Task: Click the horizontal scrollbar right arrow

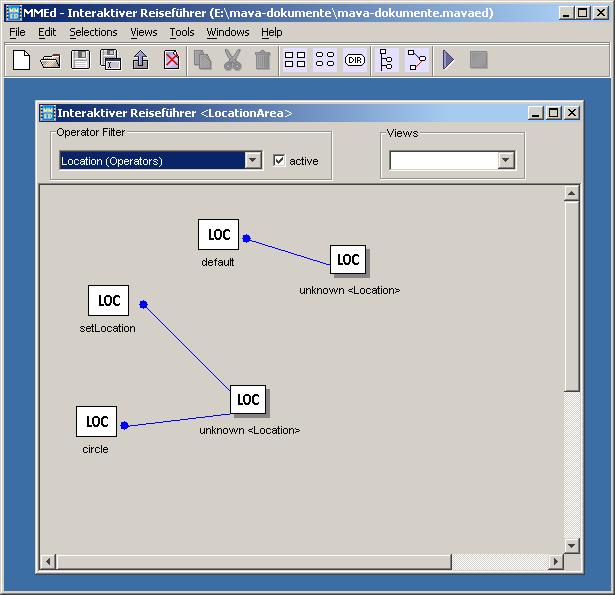Action: (555, 561)
